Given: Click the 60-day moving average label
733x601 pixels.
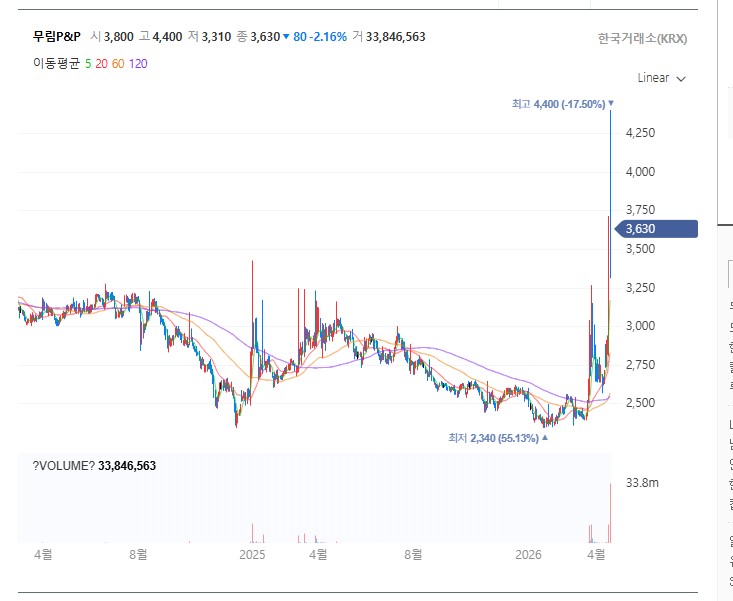Looking at the screenshot, I should tap(118, 64).
